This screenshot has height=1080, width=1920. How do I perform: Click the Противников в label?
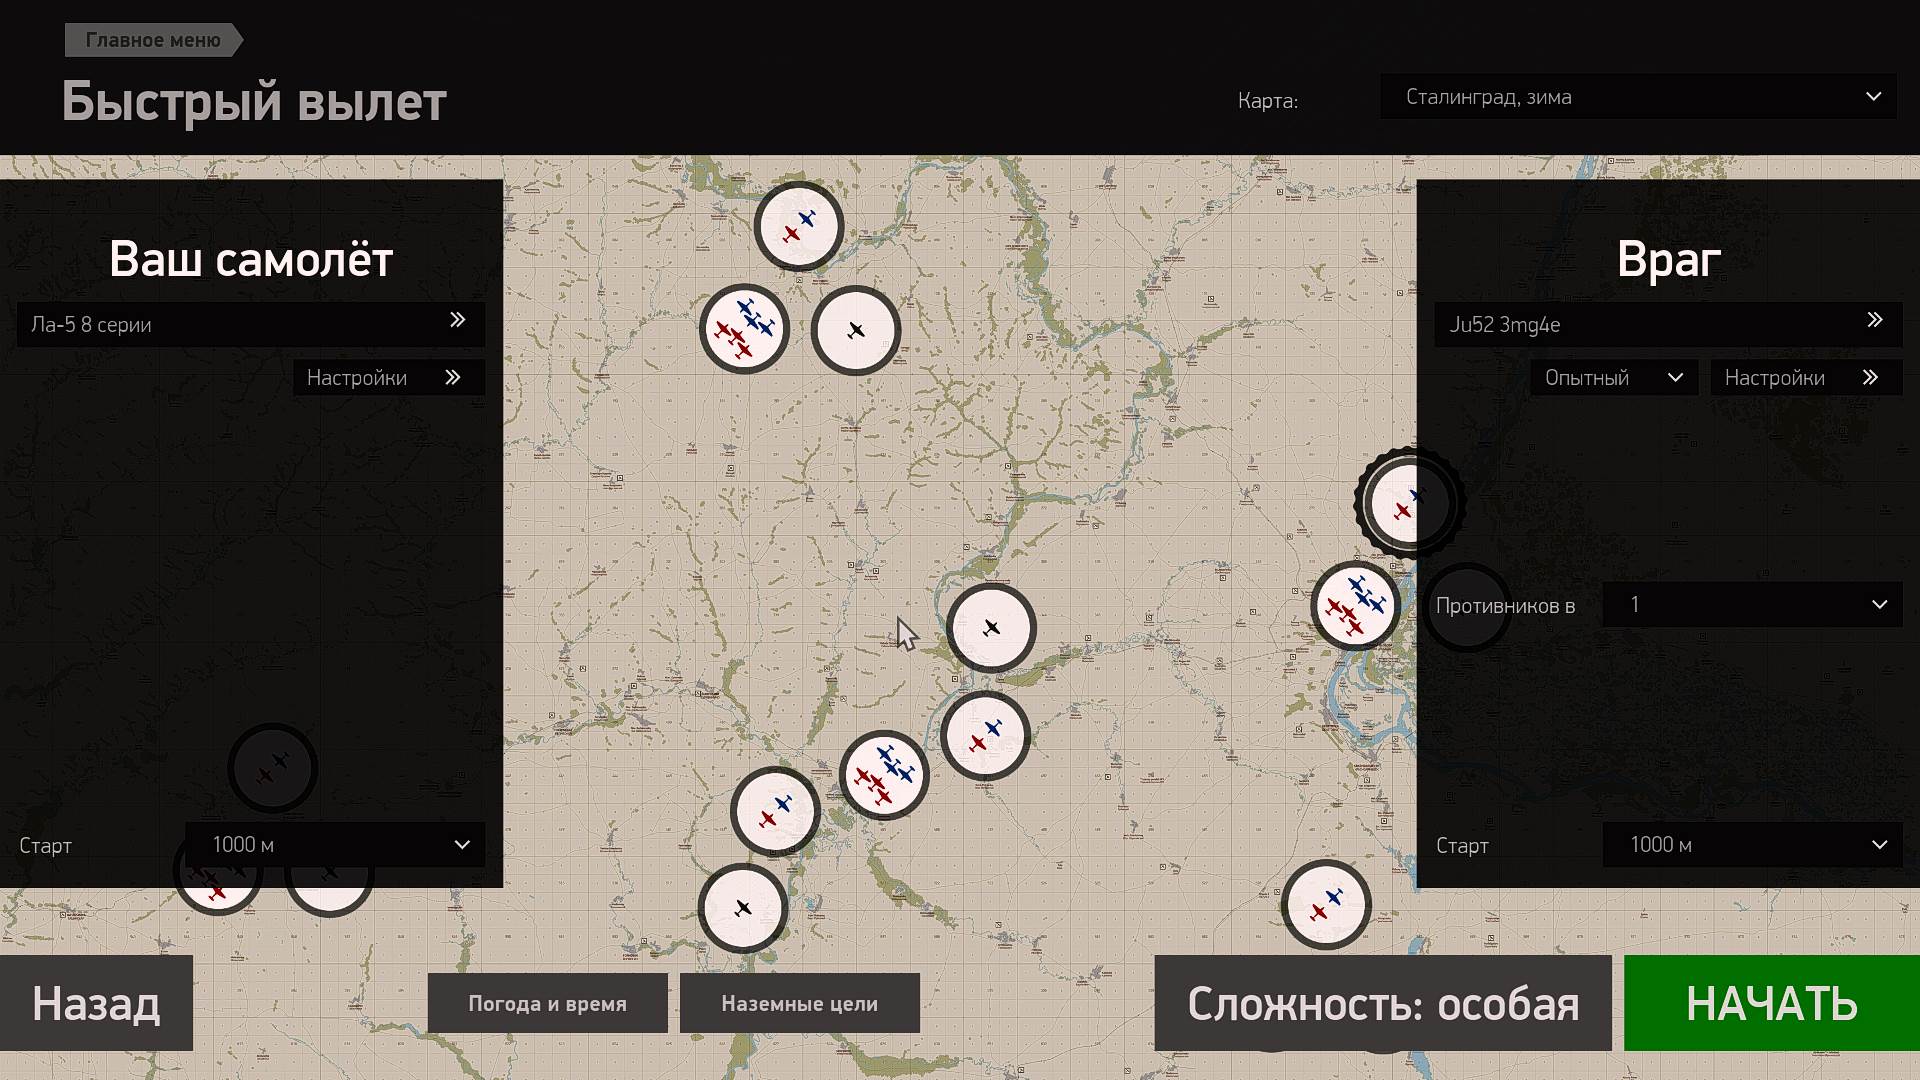point(1505,606)
